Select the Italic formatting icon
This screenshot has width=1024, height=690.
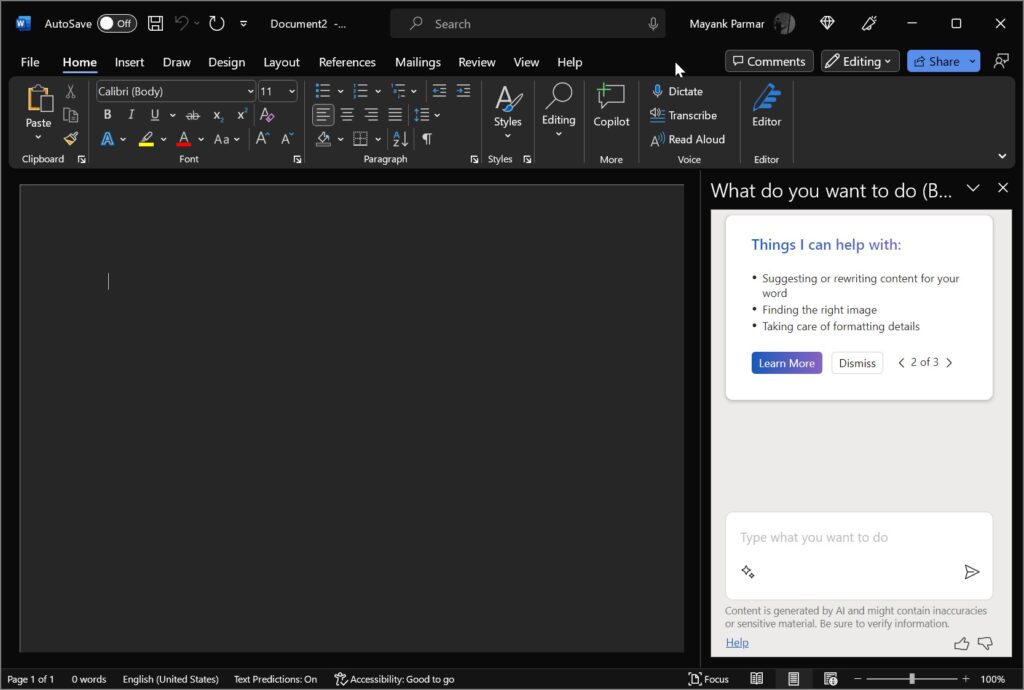[131, 115]
